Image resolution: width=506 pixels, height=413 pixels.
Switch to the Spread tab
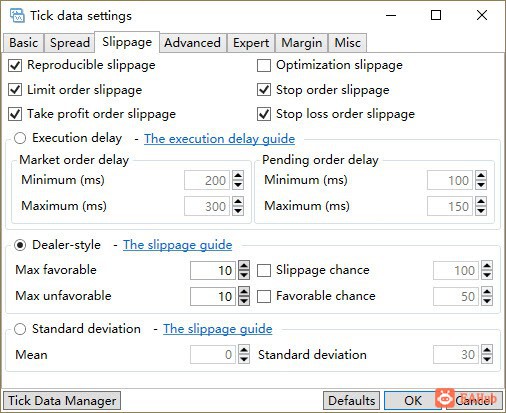(70, 43)
